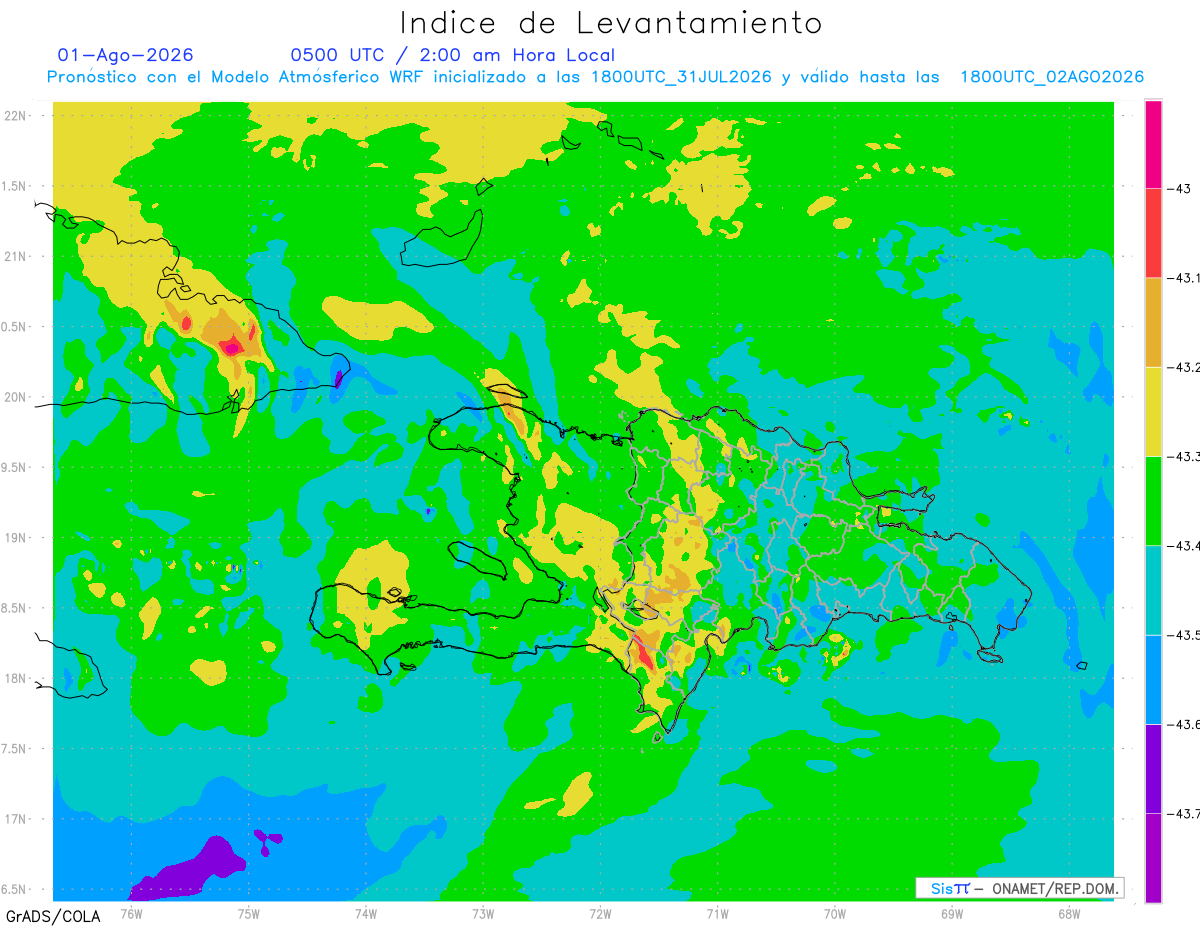Screen dimensions: 1200x927
Task: Click legend value '-43.3'
Action: (1183, 457)
